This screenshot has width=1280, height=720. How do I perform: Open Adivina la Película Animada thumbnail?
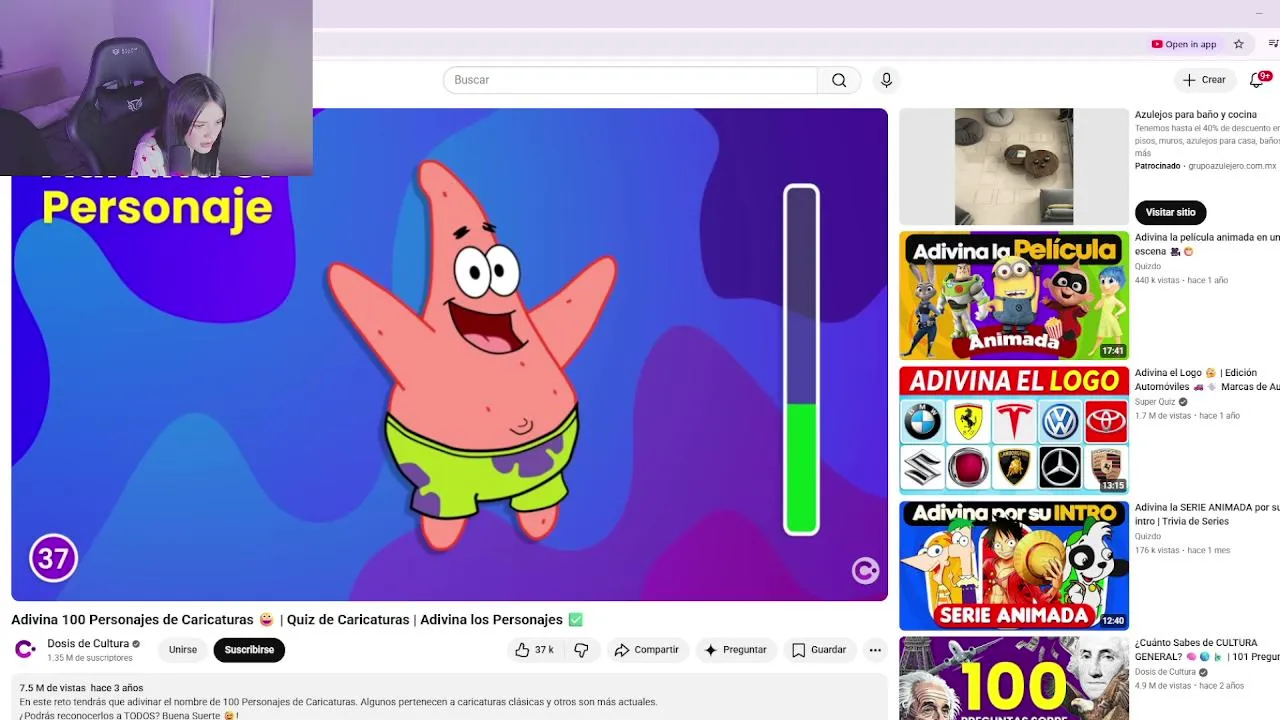coord(1014,295)
